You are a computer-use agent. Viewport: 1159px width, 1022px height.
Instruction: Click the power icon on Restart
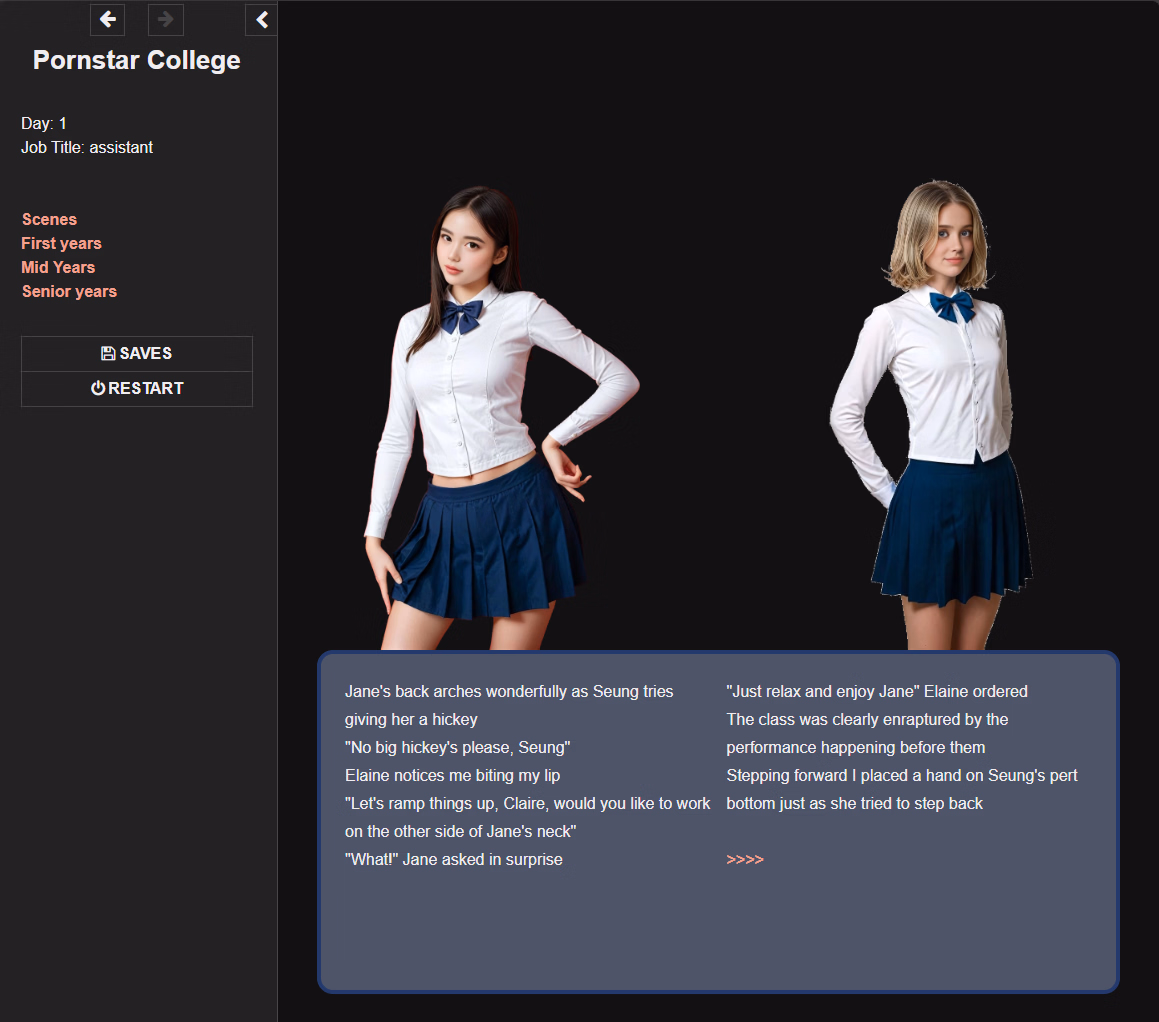point(98,388)
